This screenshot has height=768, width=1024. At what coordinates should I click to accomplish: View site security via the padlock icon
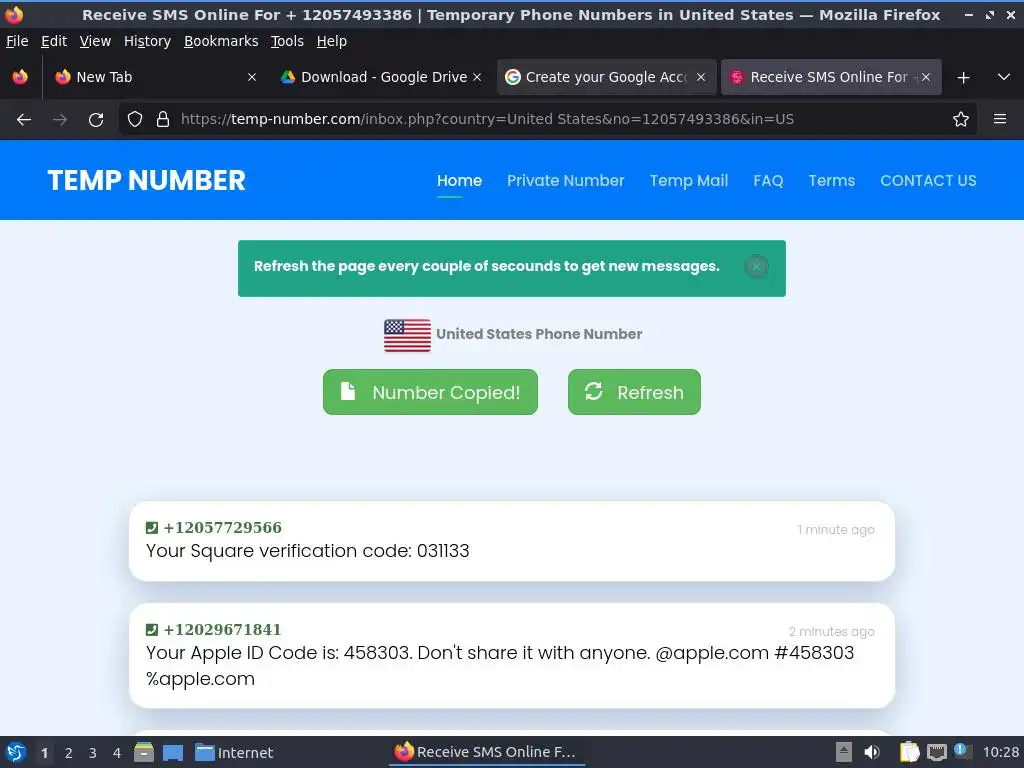pyautogui.click(x=163, y=119)
